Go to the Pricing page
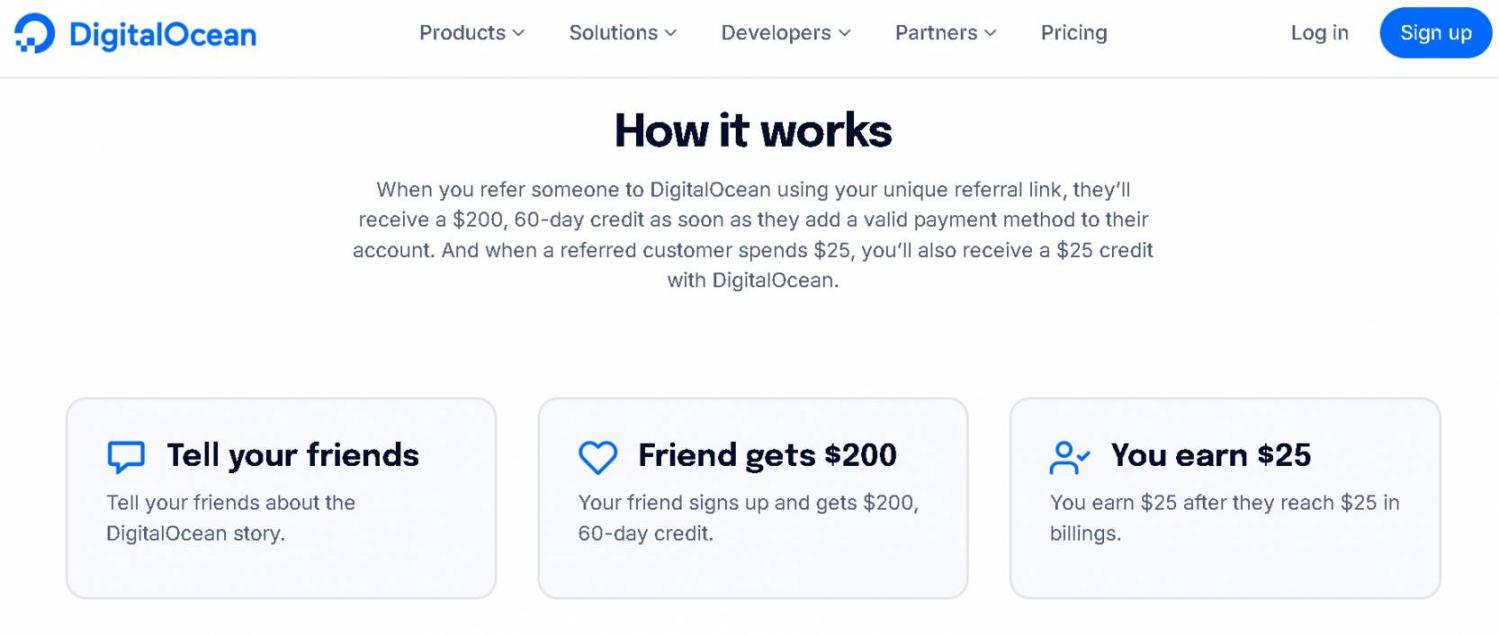This screenshot has height=635, width=1499. click(1074, 33)
